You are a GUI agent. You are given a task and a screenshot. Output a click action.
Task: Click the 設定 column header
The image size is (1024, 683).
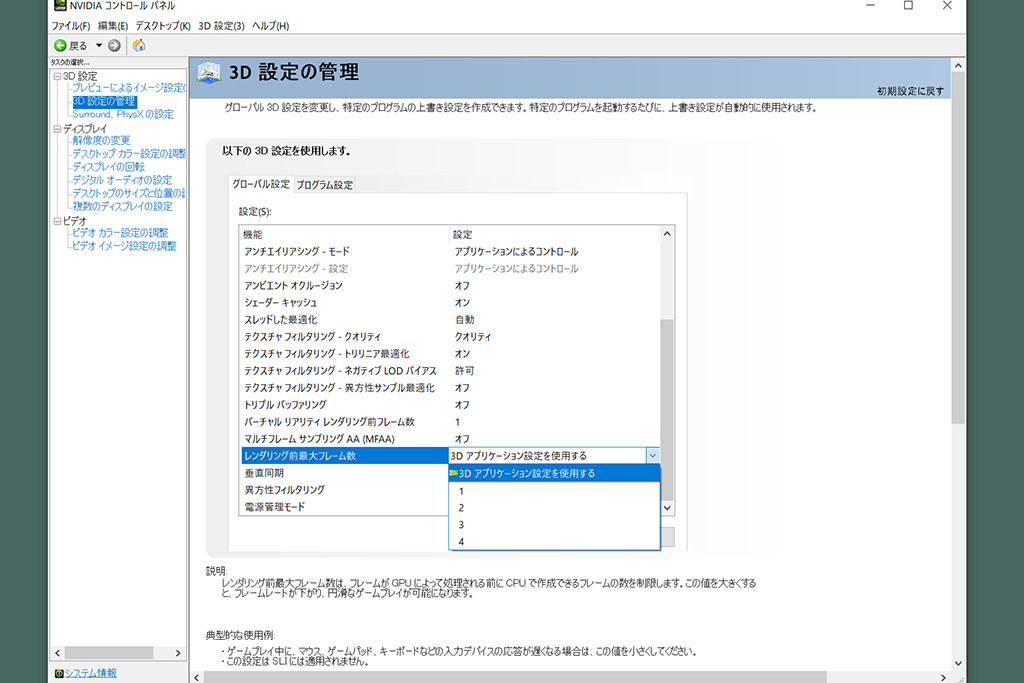click(554, 234)
